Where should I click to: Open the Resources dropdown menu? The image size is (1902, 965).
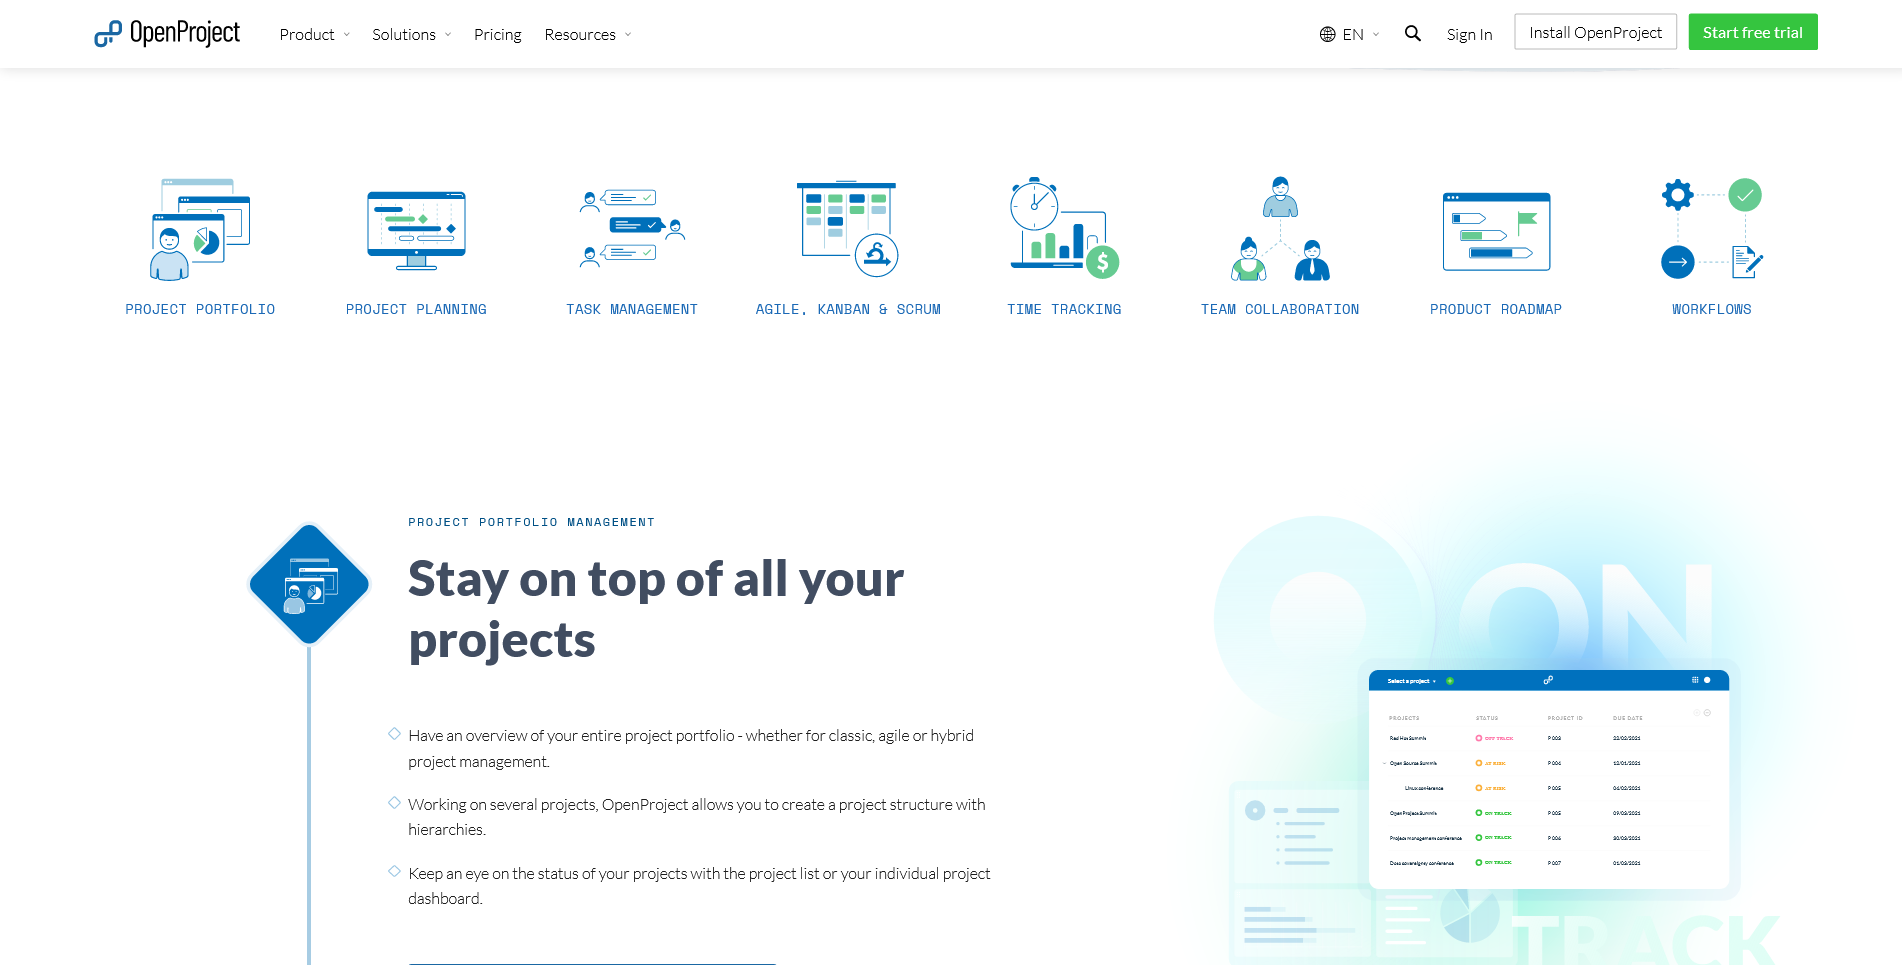point(587,35)
